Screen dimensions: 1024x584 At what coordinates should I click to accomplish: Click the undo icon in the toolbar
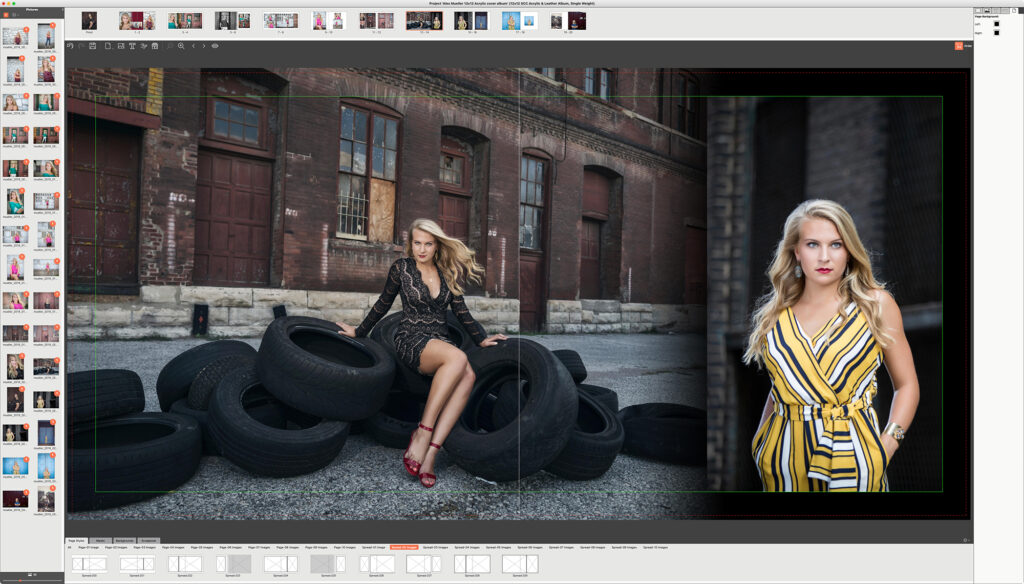pyautogui.click(x=70, y=46)
